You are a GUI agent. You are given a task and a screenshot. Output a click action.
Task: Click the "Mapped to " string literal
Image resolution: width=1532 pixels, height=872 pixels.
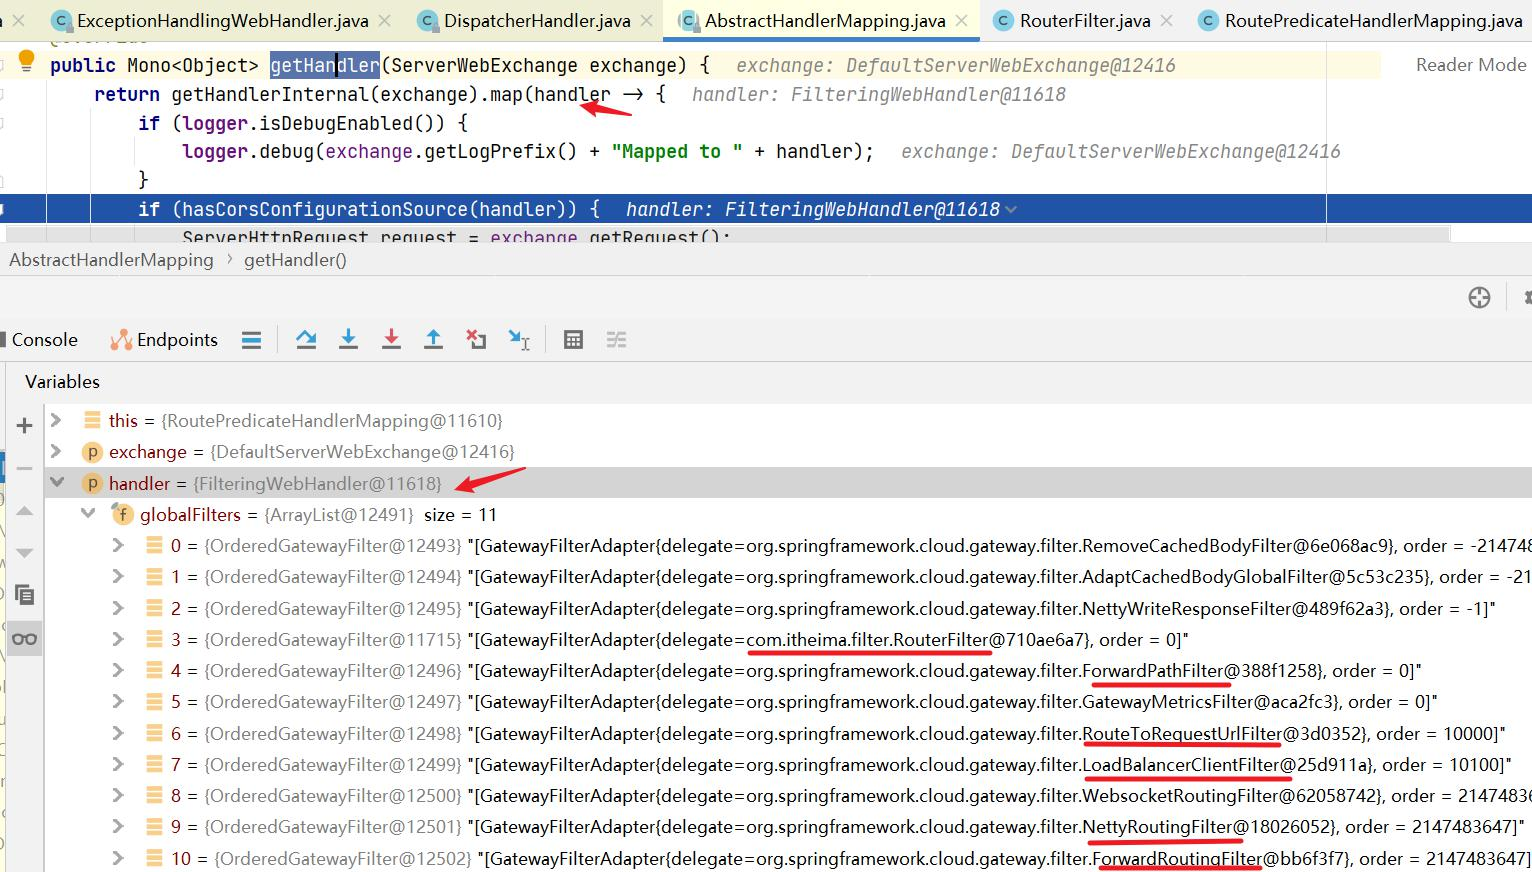pyautogui.click(x=676, y=151)
